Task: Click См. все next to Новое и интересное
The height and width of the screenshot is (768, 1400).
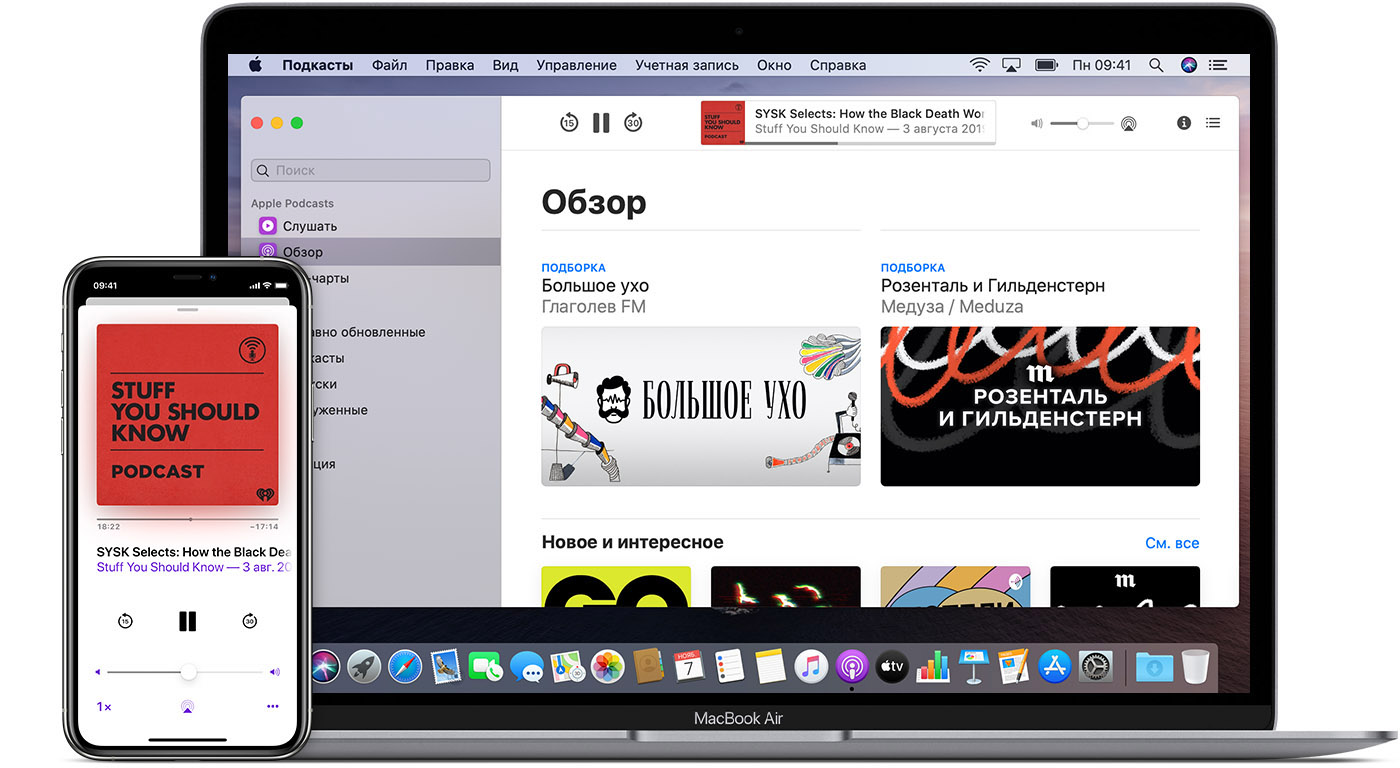Action: [1172, 543]
